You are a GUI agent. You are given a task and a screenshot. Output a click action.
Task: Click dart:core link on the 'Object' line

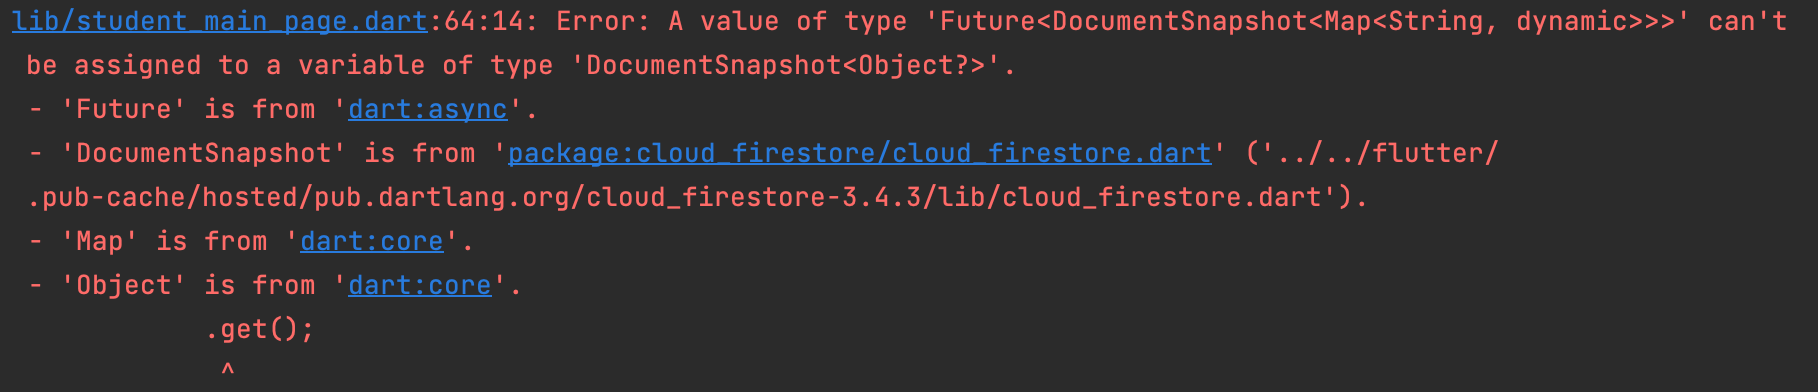pos(420,285)
